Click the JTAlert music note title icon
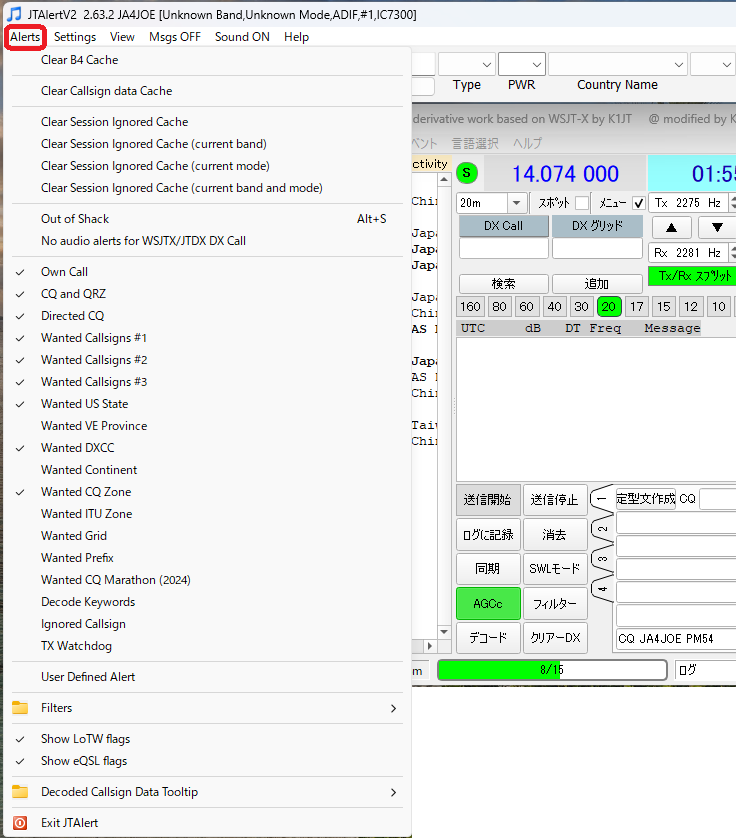Screen dimensions: 736x838 [x=13, y=14]
